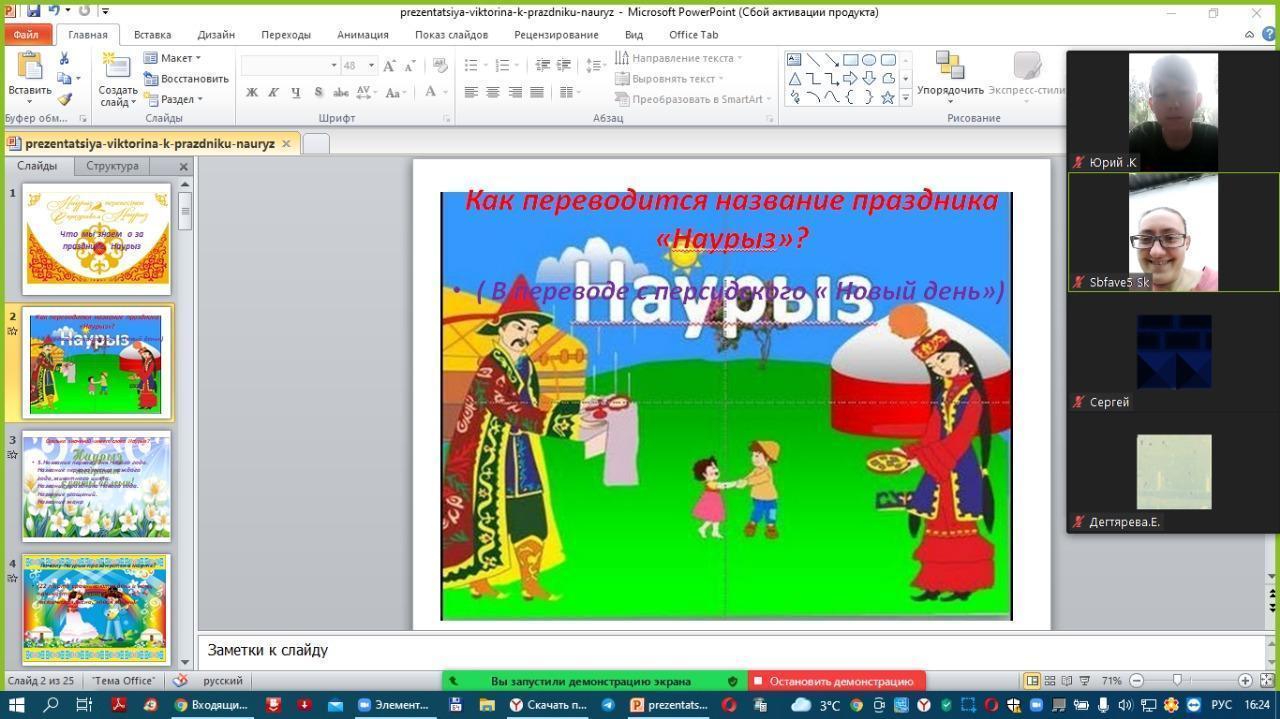1280x719 pixels.
Task: Click Остановить демонстрацию button
Action: pyautogui.click(x=836, y=681)
